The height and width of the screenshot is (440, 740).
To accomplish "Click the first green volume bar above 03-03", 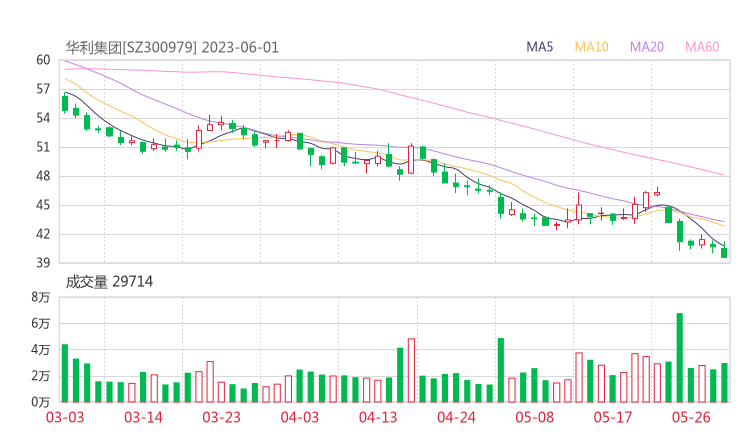I will 65,373.
